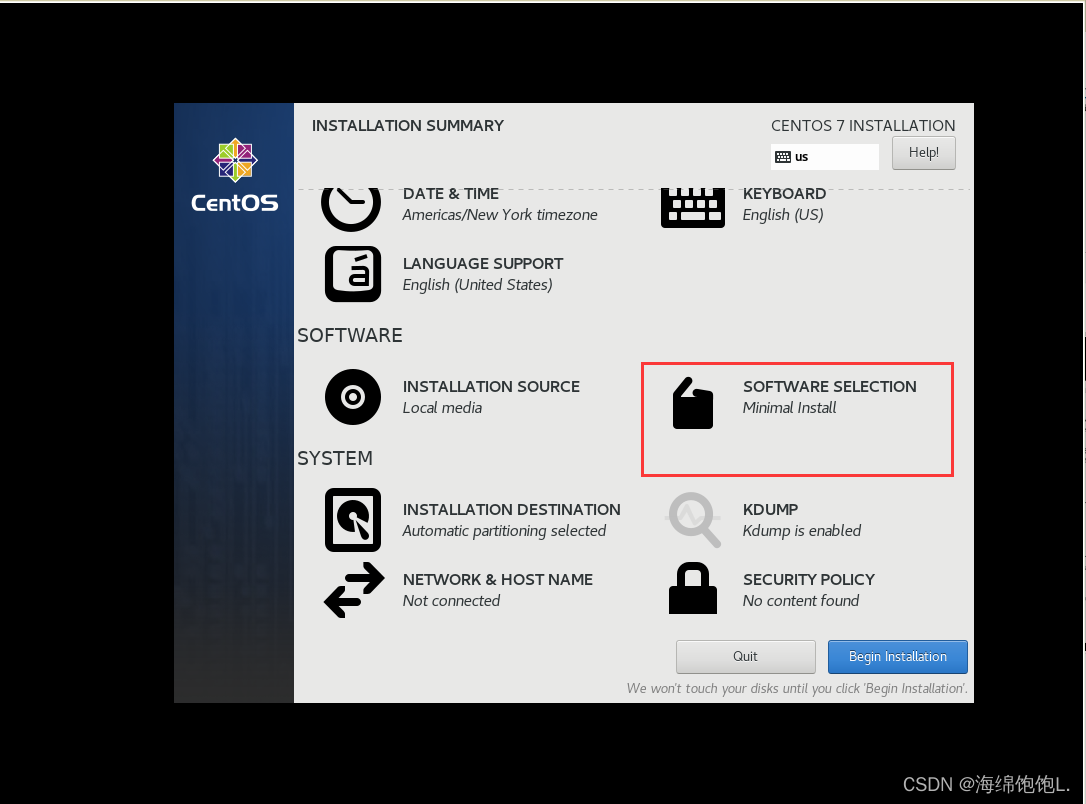
Task: Open Security Policy padlock icon
Action: pos(693,588)
